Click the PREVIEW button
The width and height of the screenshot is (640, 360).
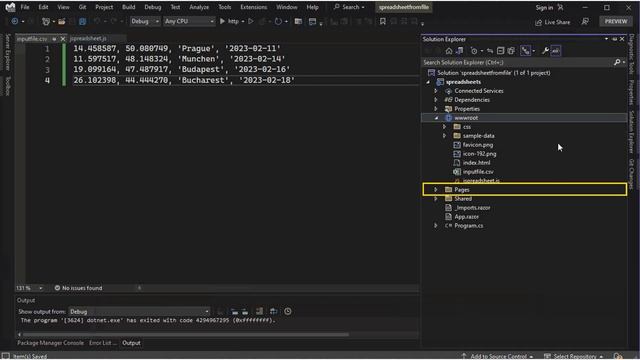tap(616, 21)
